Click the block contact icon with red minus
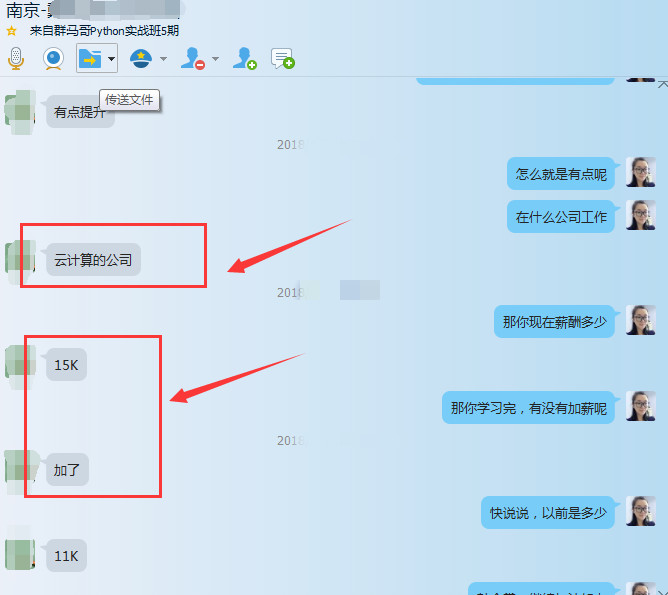 pos(192,59)
